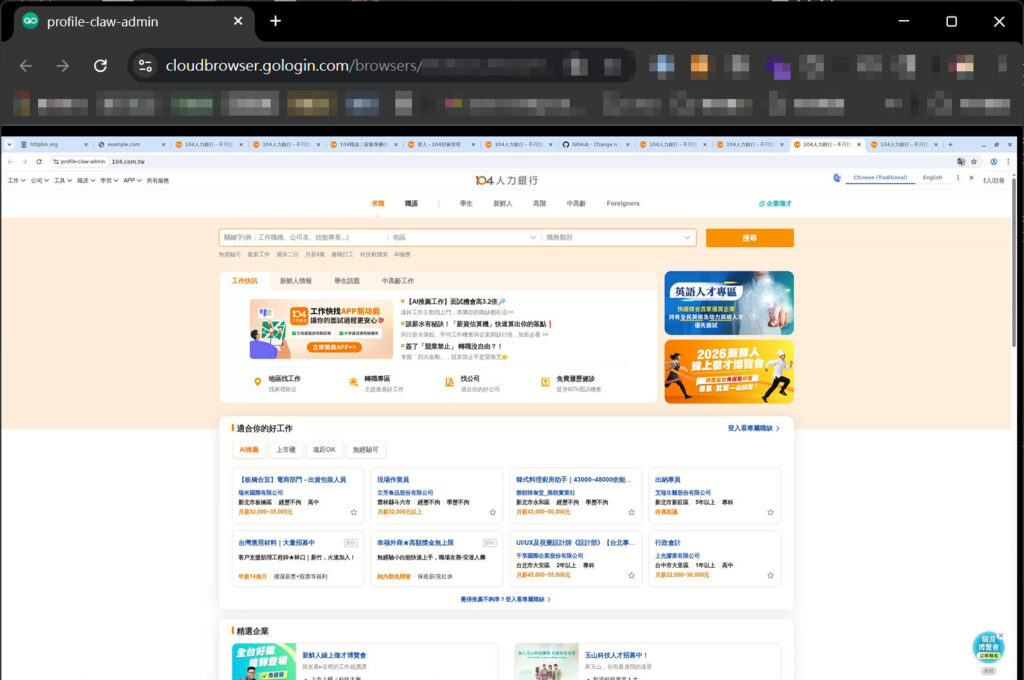Reload the inner 104.com.tw page
1024x680 pixels.
point(39,161)
